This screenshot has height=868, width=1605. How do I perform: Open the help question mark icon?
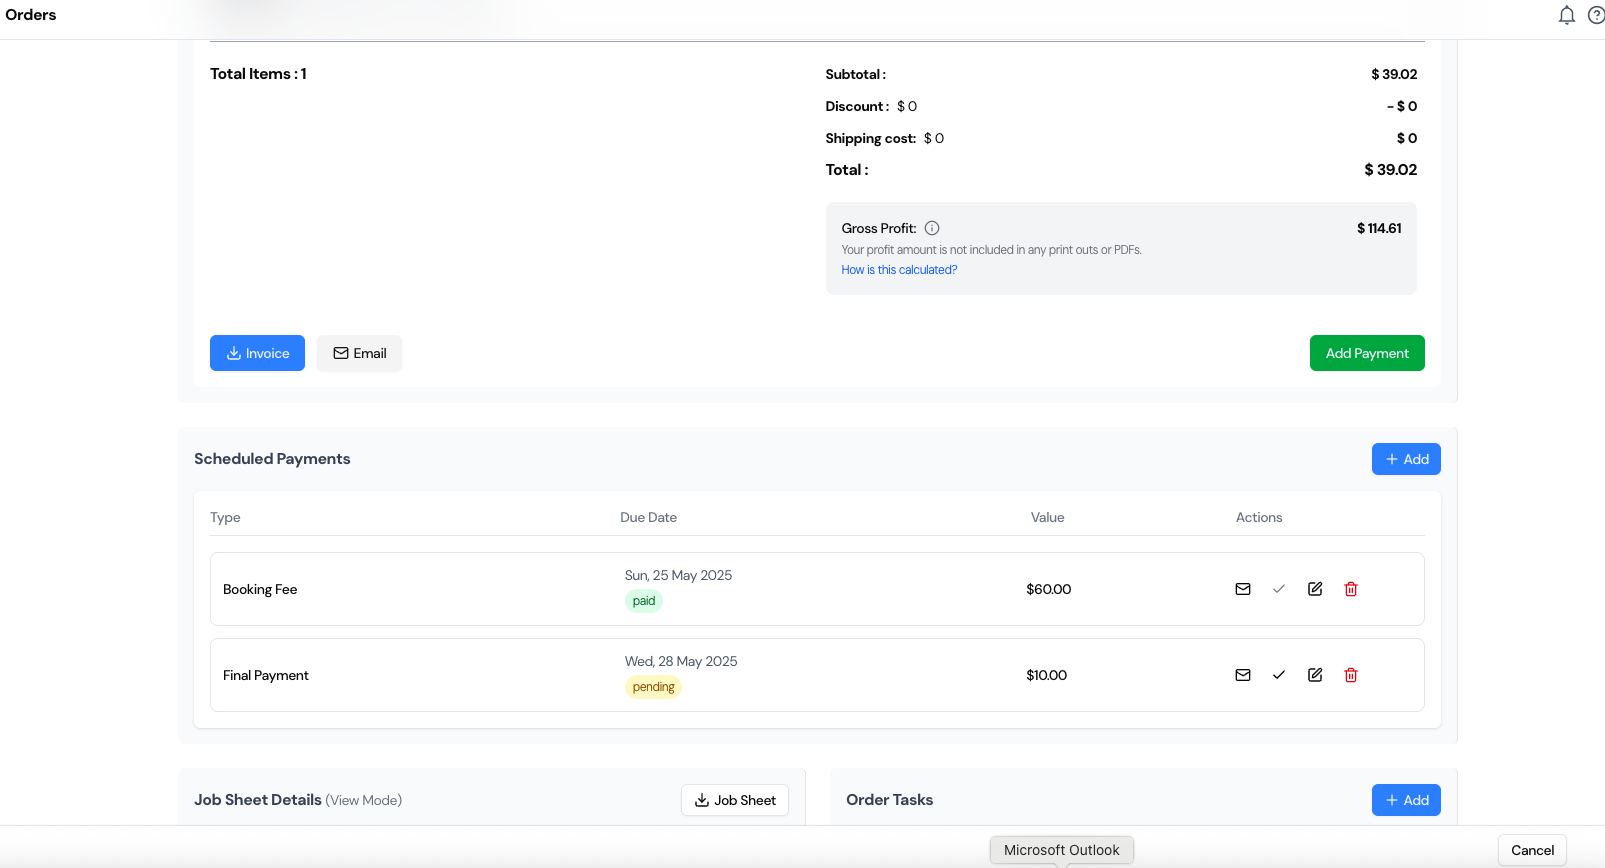pos(1596,15)
